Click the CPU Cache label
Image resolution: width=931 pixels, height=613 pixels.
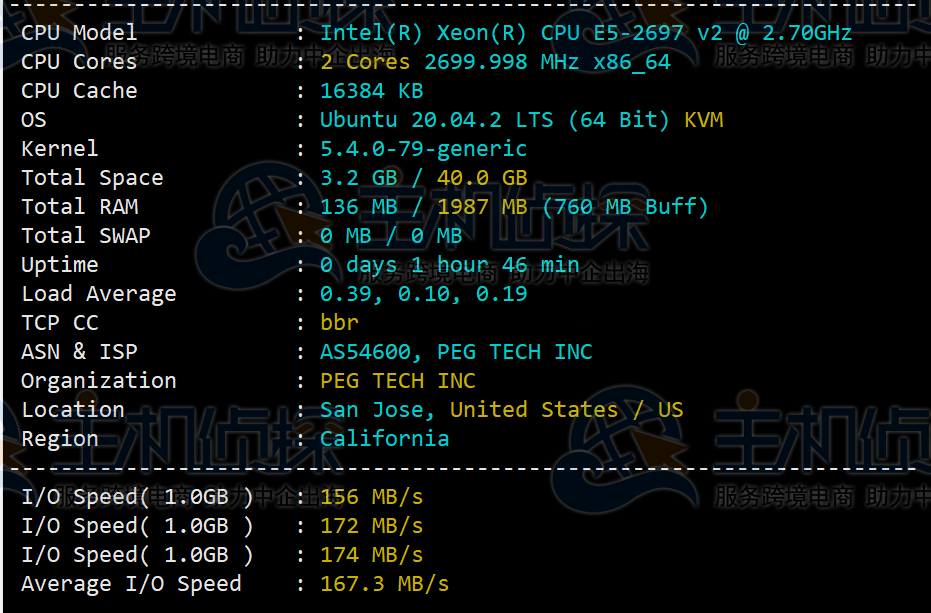[79, 91]
